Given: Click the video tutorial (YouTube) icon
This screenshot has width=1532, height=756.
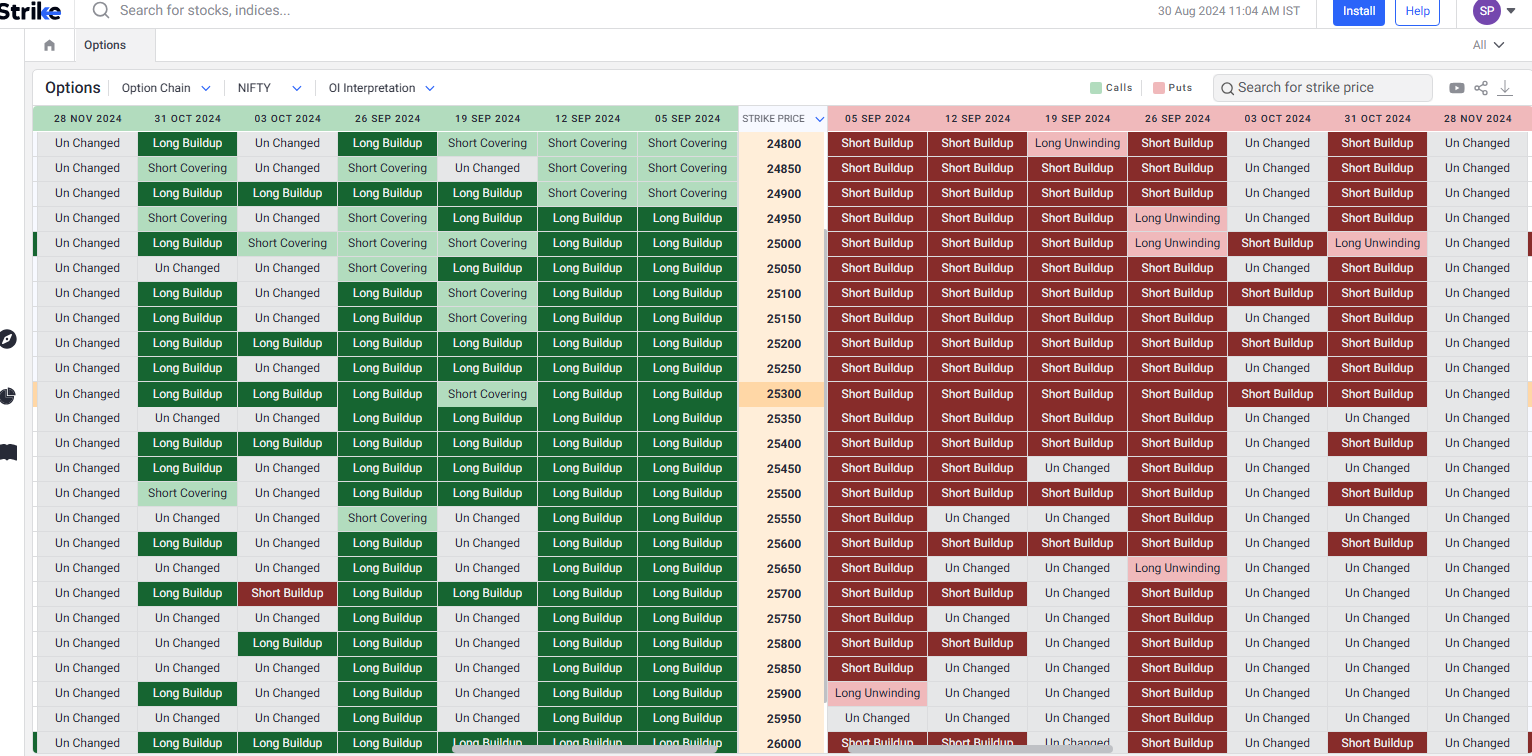Looking at the screenshot, I should 1457,88.
